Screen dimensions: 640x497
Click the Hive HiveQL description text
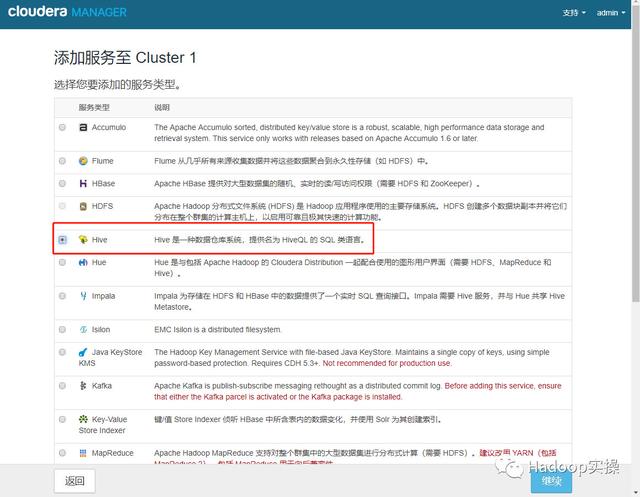(x=260, y=240)
